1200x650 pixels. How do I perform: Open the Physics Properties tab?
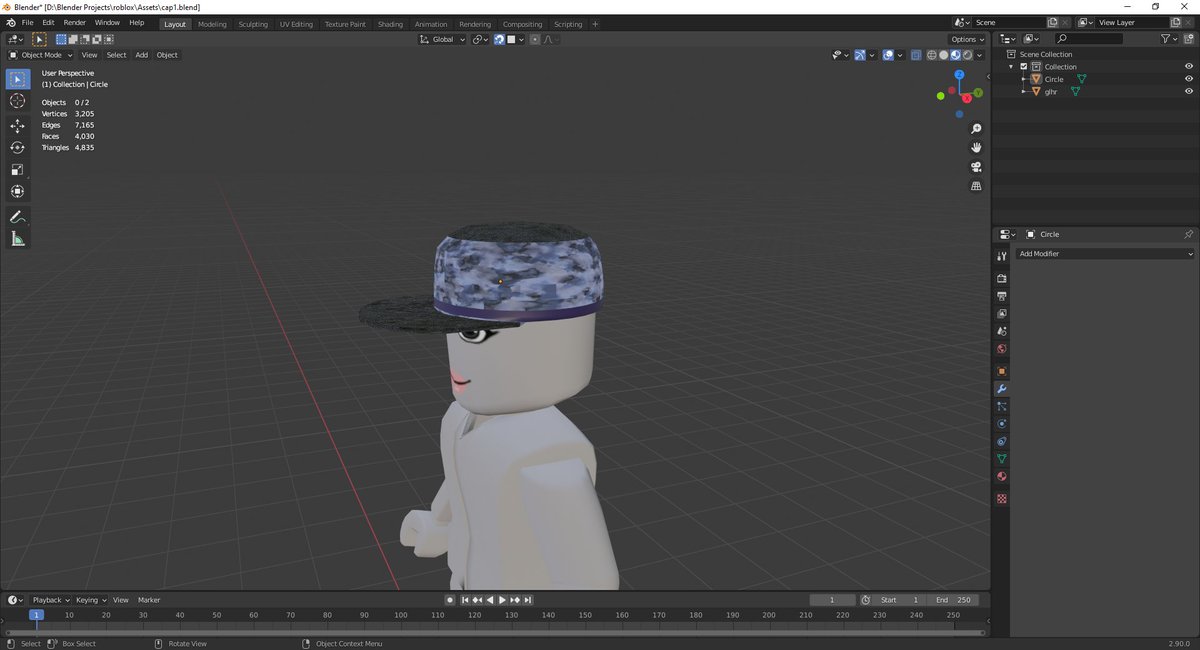tap(1001, 423)
